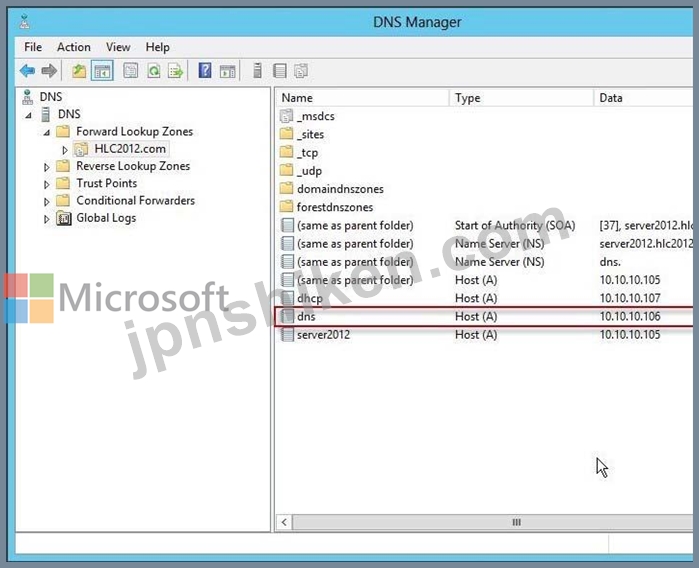699x568 pixels.
Task: Select the _sites name text
Action: [310, 134]
